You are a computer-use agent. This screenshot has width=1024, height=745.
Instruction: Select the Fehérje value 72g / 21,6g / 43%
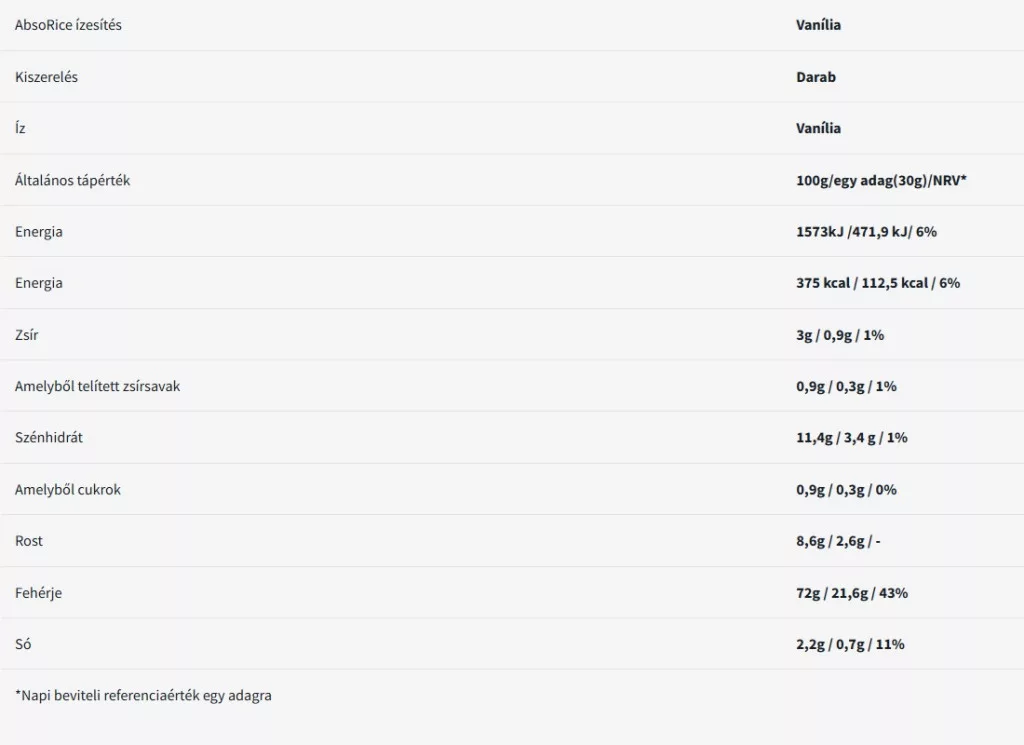[x=852, y=593]
